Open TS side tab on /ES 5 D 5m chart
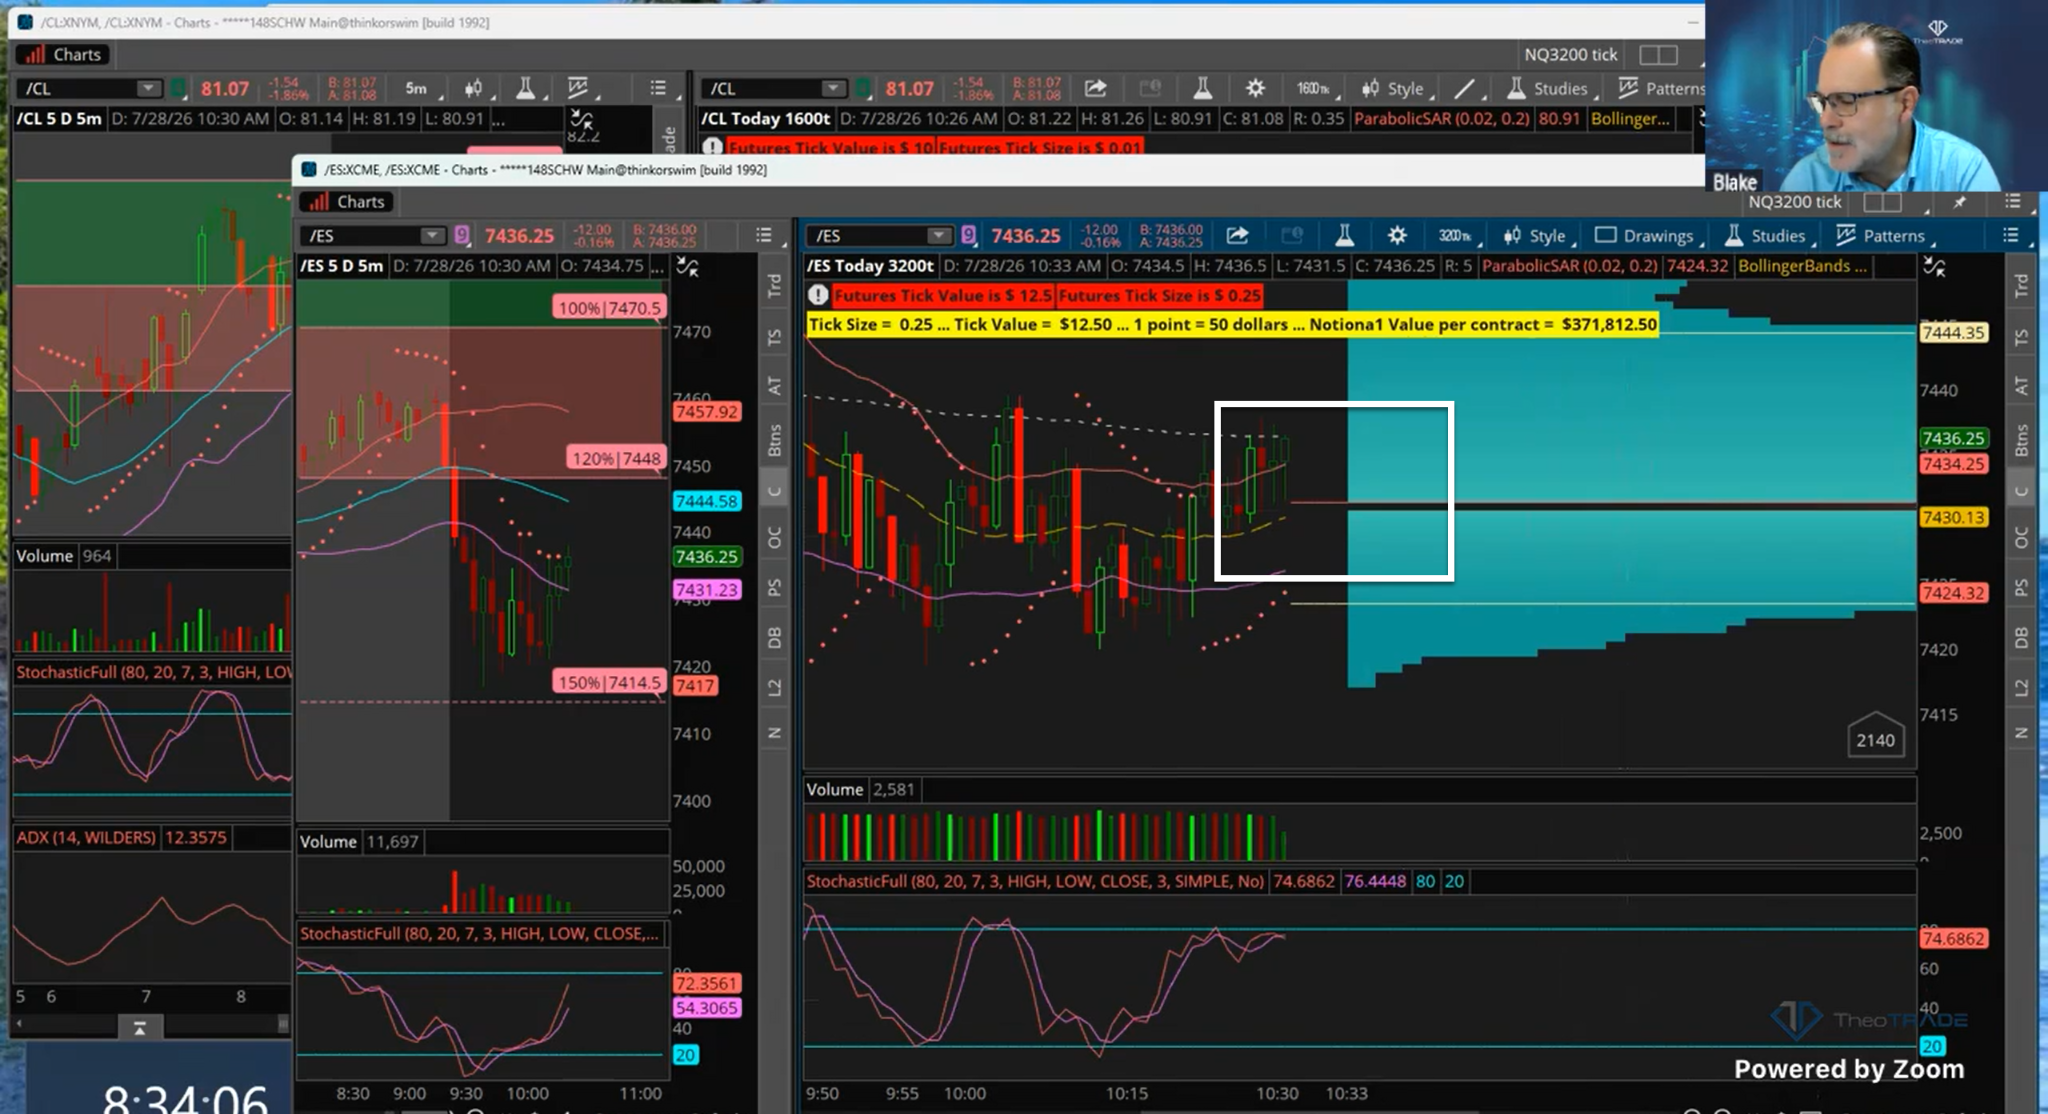 click(x=774, y=337)
